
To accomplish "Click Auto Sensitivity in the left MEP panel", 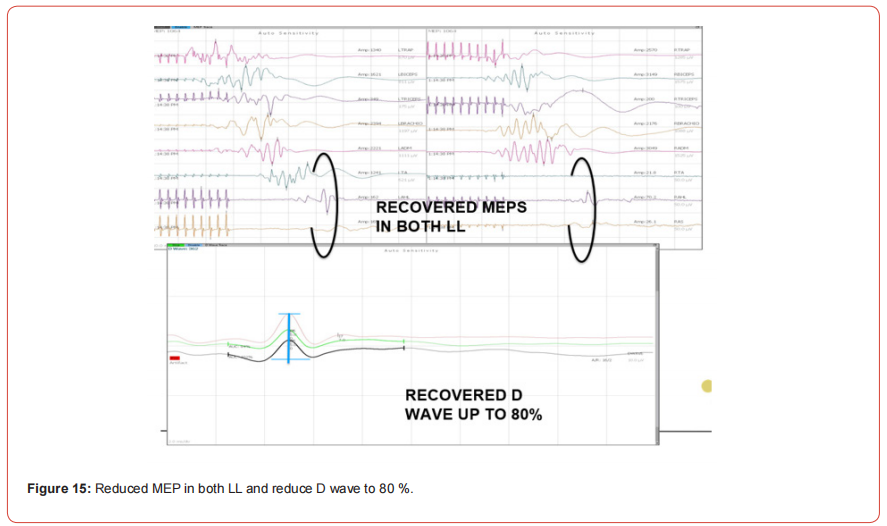I will point(289,33).
